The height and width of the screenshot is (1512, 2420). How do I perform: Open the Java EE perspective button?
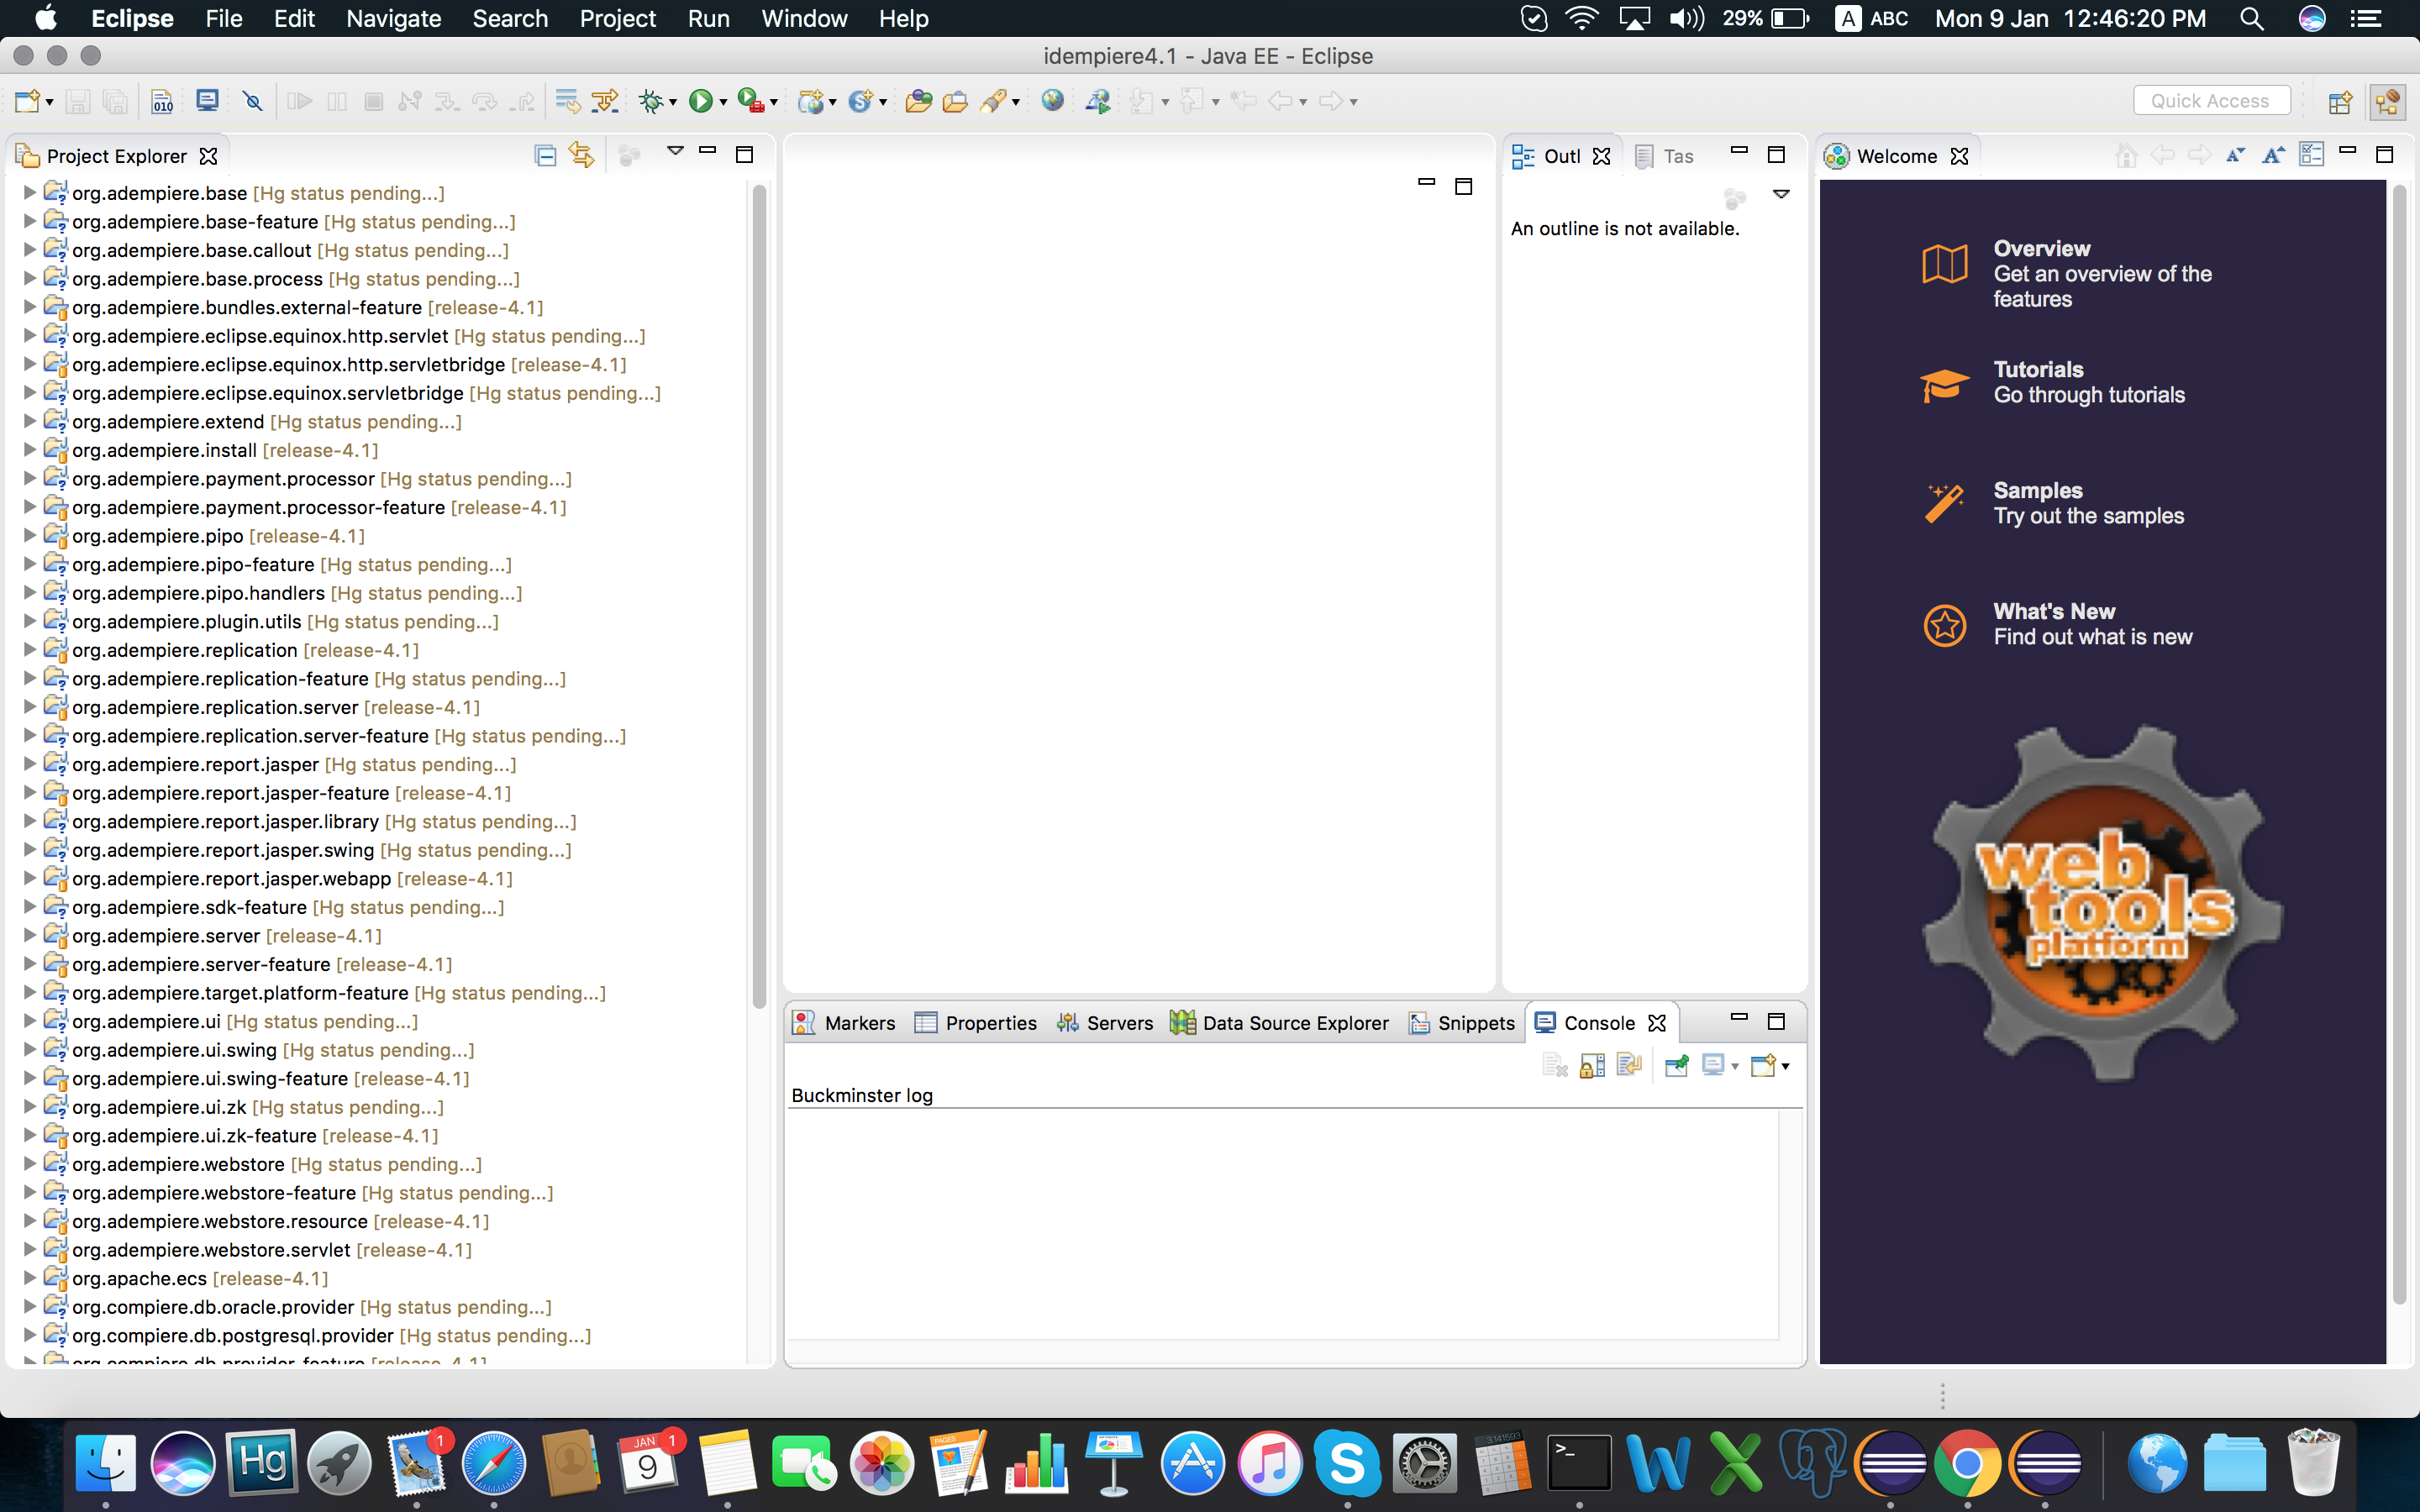[x=2387, y=101]
